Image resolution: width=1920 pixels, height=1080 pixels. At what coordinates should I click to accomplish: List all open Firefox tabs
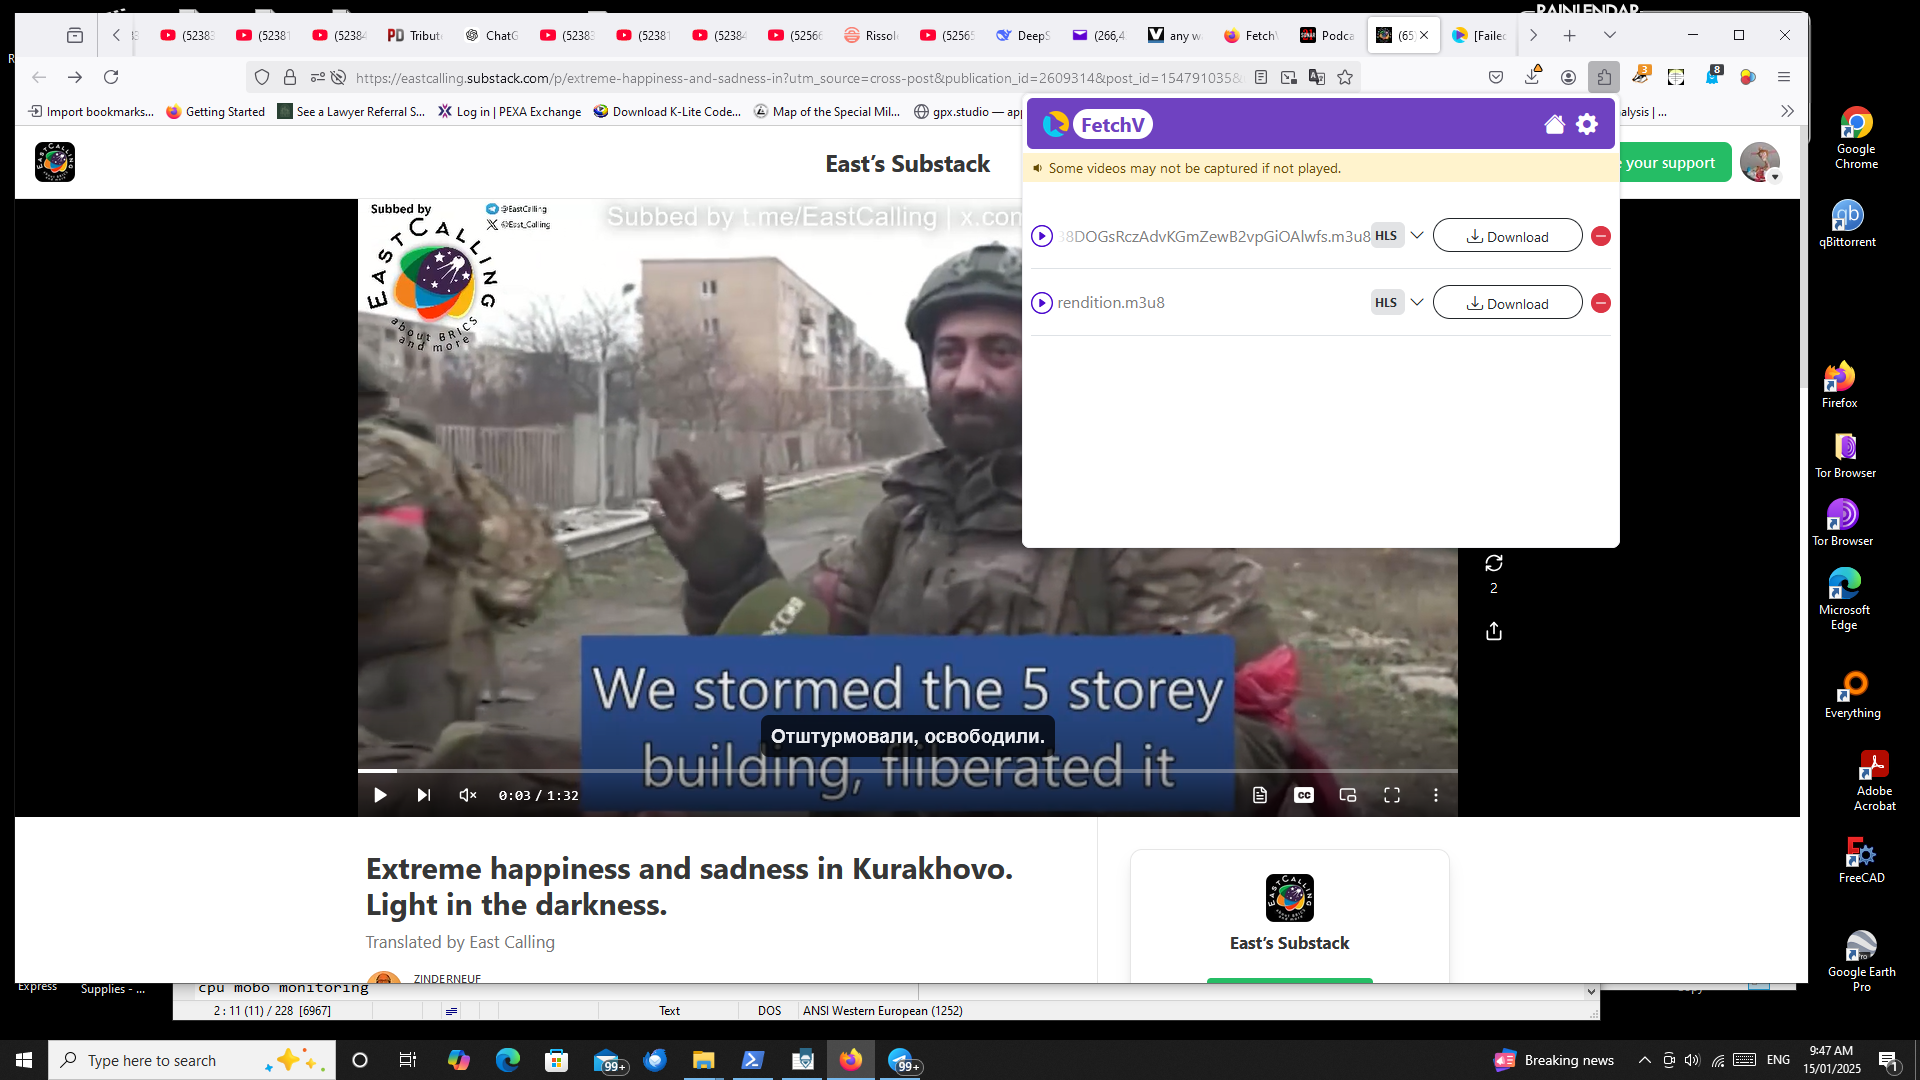coord(1609,35)
